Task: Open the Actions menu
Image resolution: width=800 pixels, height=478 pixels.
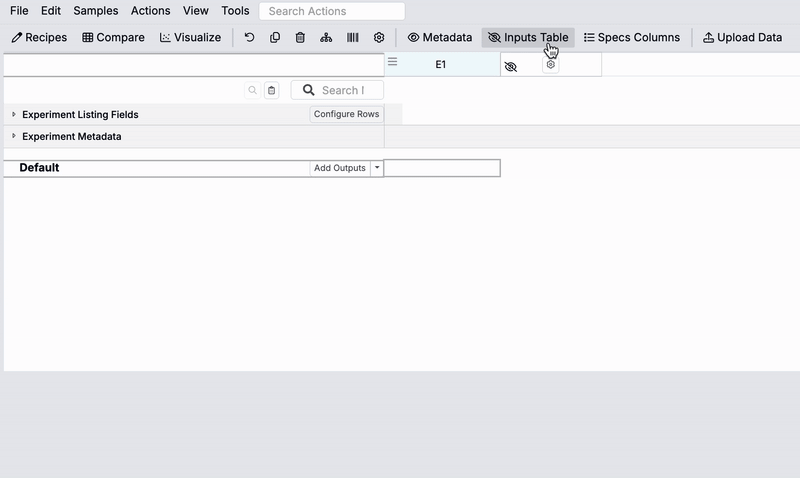Action: (x=151, y=11)
